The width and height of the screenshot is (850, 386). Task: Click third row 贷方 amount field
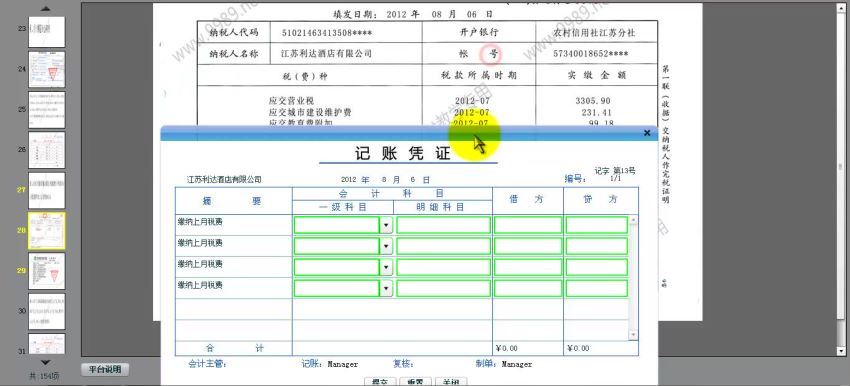[x=597, y=267]
